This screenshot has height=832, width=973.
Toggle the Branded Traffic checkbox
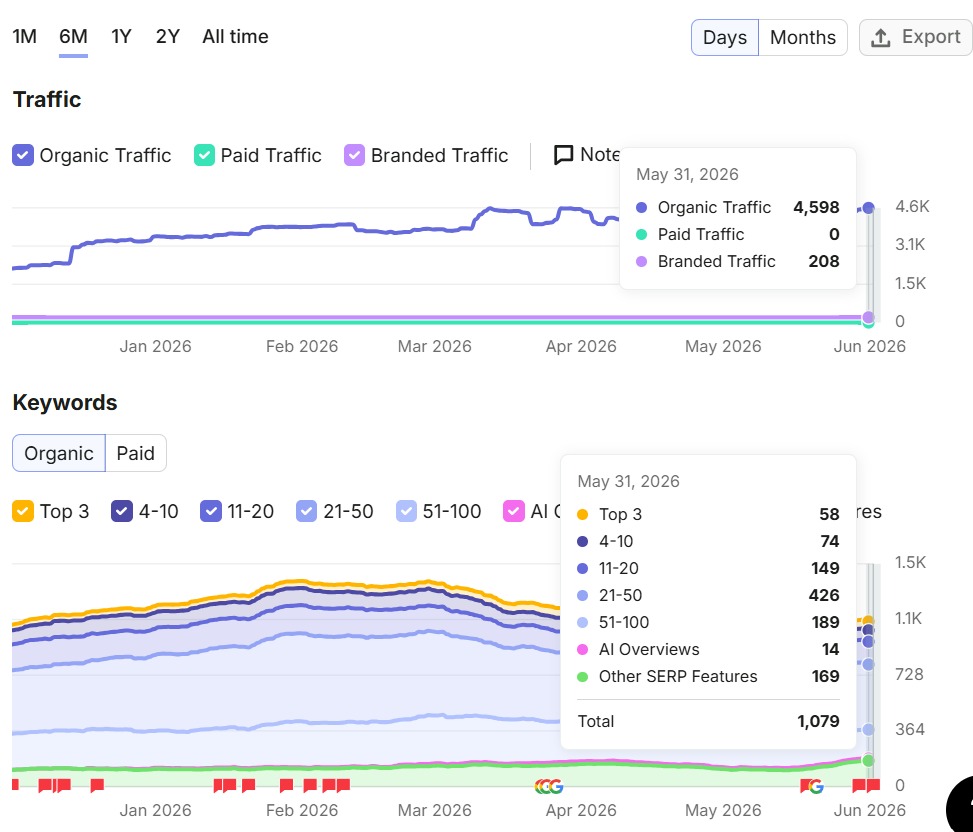(x=354, y=155)
